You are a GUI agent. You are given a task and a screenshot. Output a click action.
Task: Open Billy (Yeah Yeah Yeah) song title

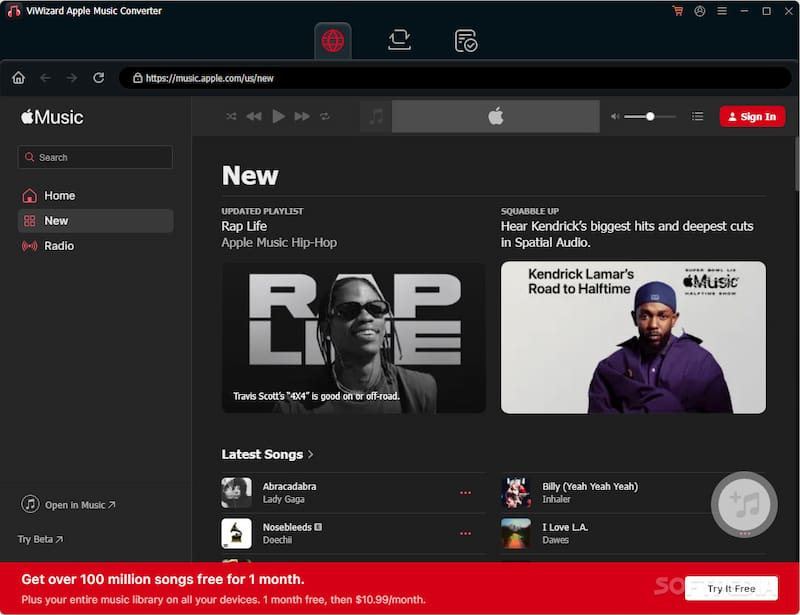(x=590, y=486)
